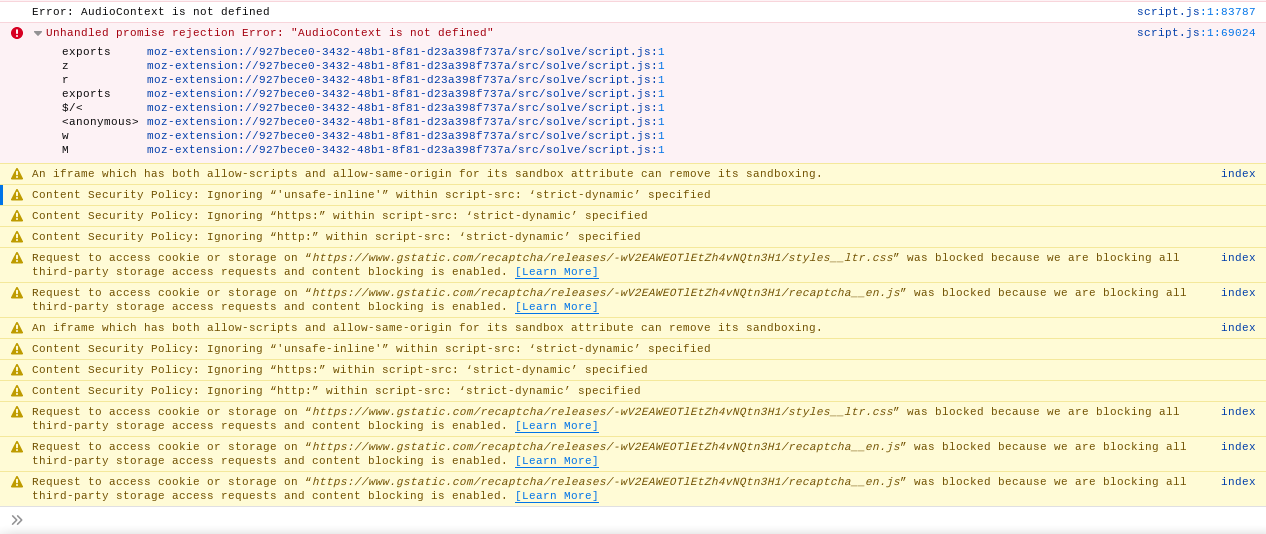Screen dimensions: 1266x534
Task: Open the index link of the first recaptcha__en.js warning
Action: point(1238,293)
